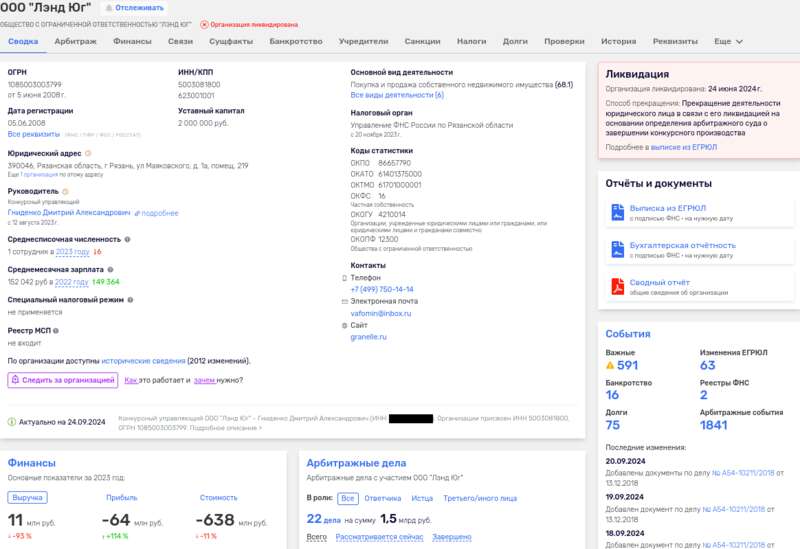Filter cases by Третьего/иного лица role
This screenshot has width=800, height=549.
(480, 498)
